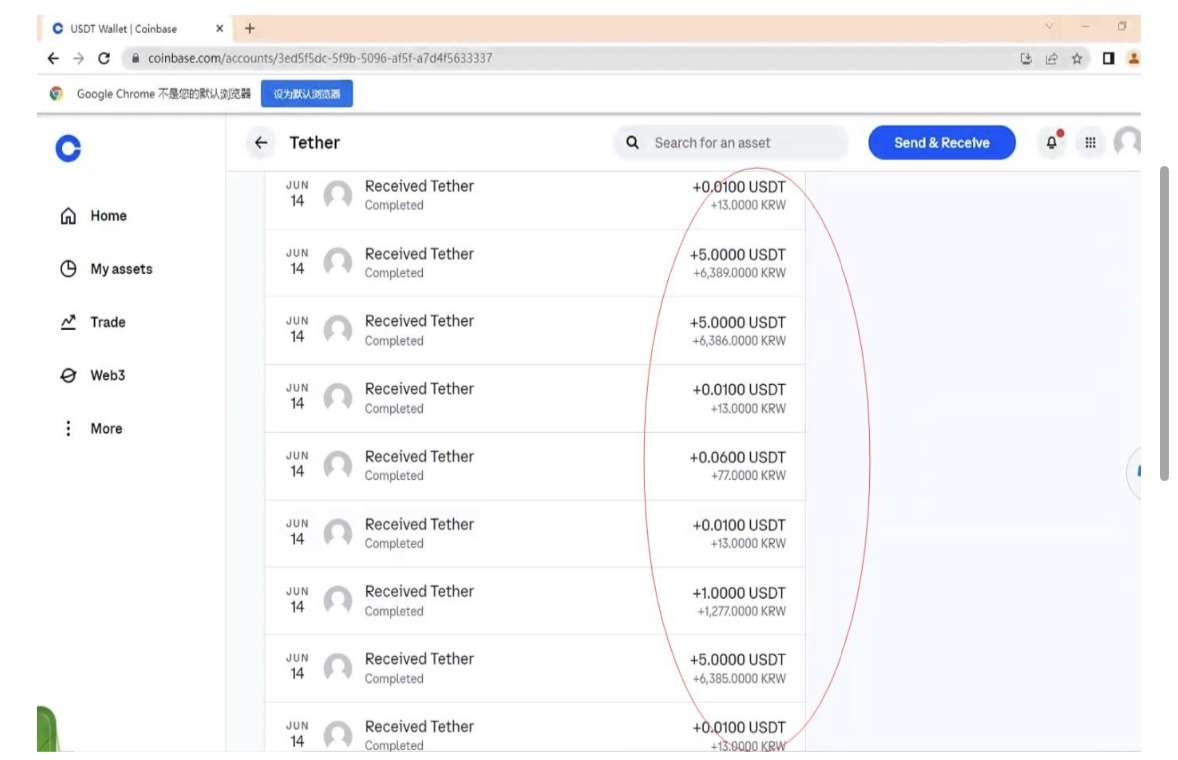
Task: Click the back arrow beside Tether
Action: pos(261,143)
